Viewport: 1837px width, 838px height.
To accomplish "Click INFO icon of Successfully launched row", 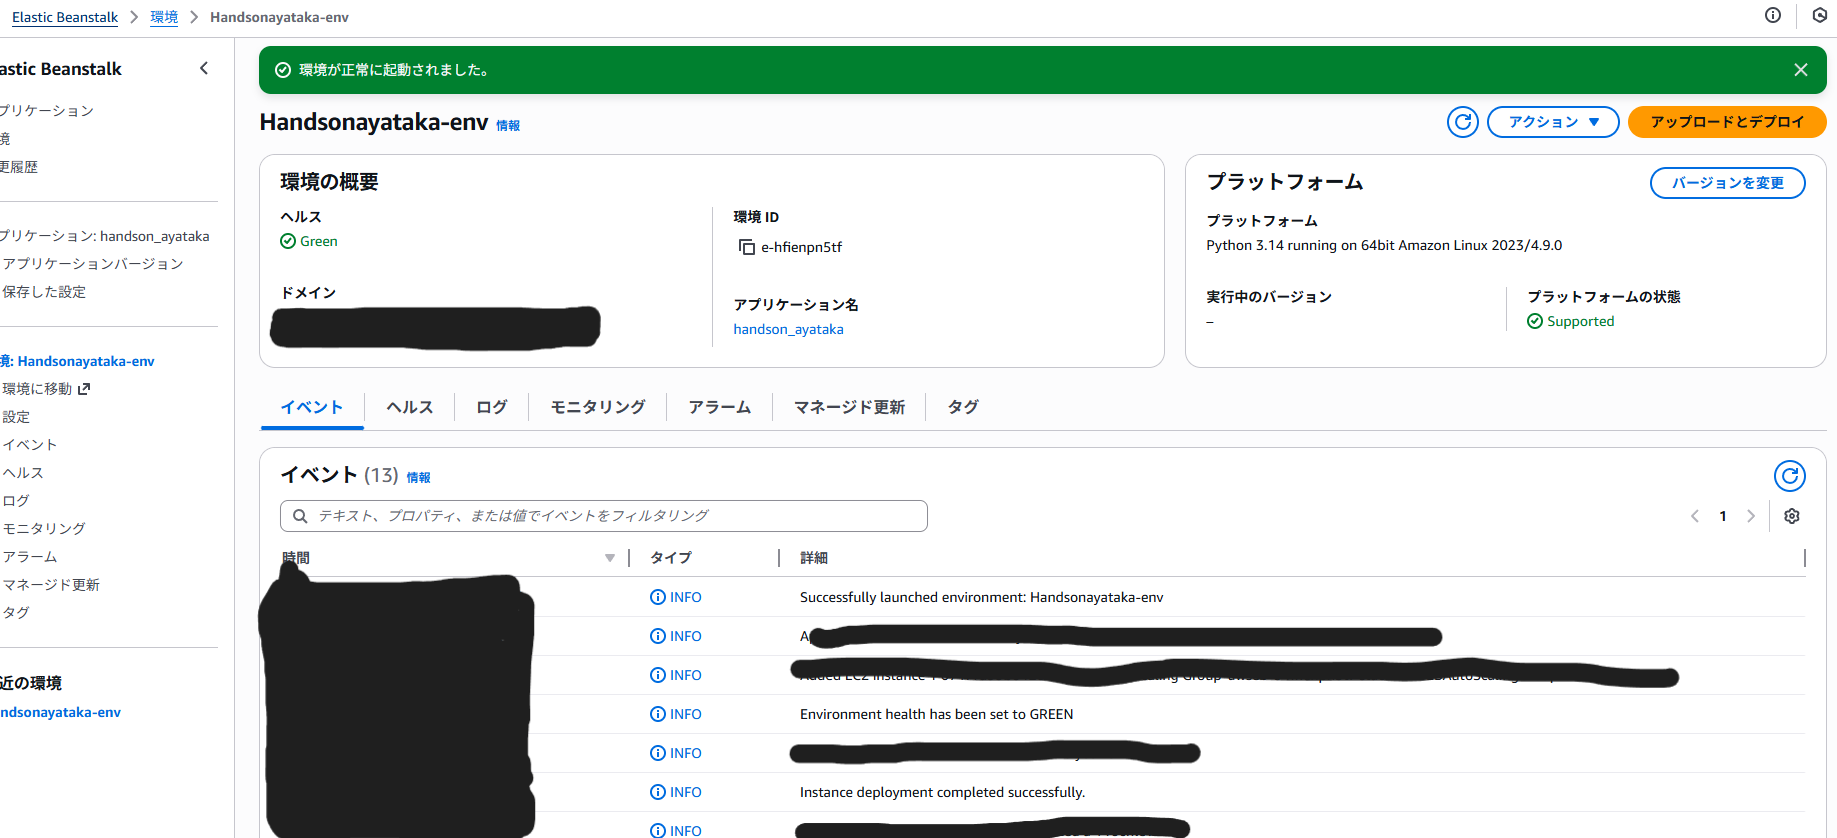I will pos(658,597).
